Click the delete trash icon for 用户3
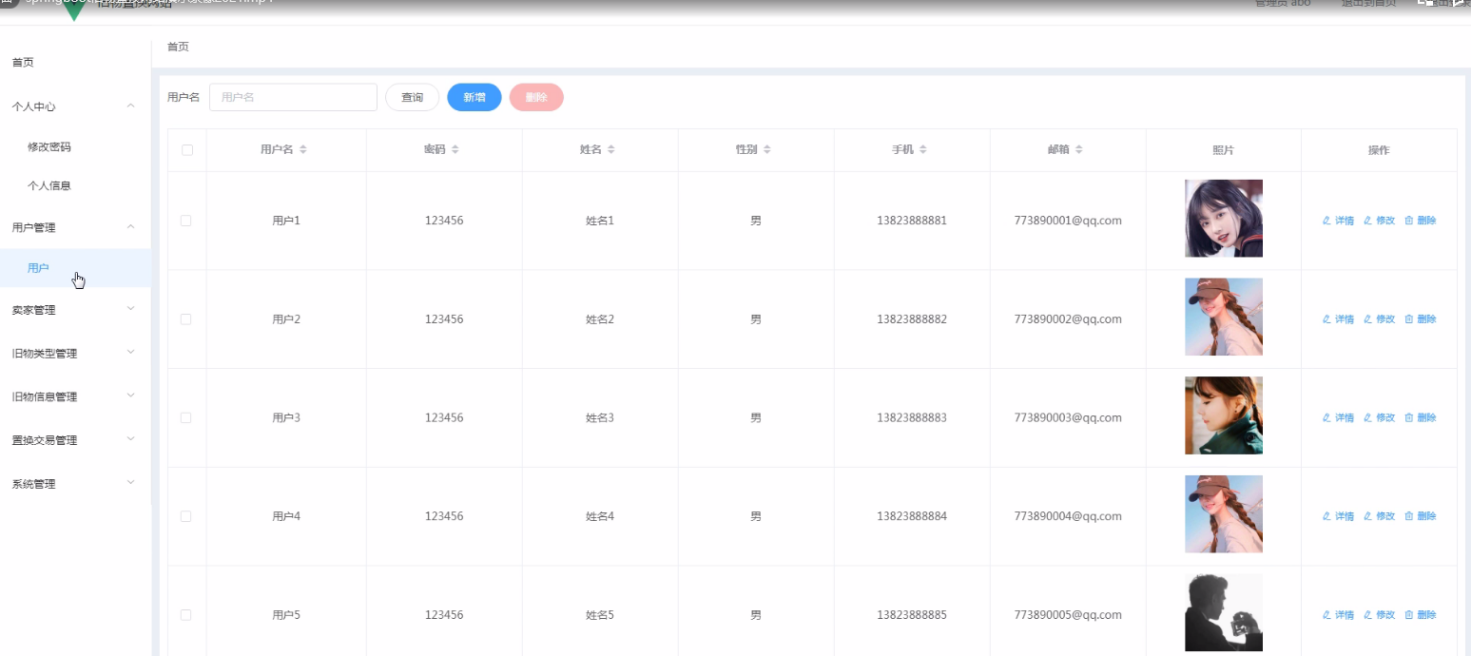 1409,418
